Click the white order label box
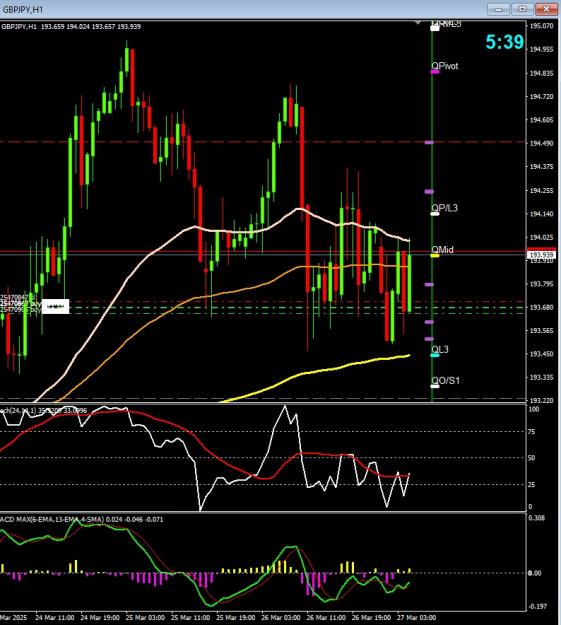 coord(55,306)
